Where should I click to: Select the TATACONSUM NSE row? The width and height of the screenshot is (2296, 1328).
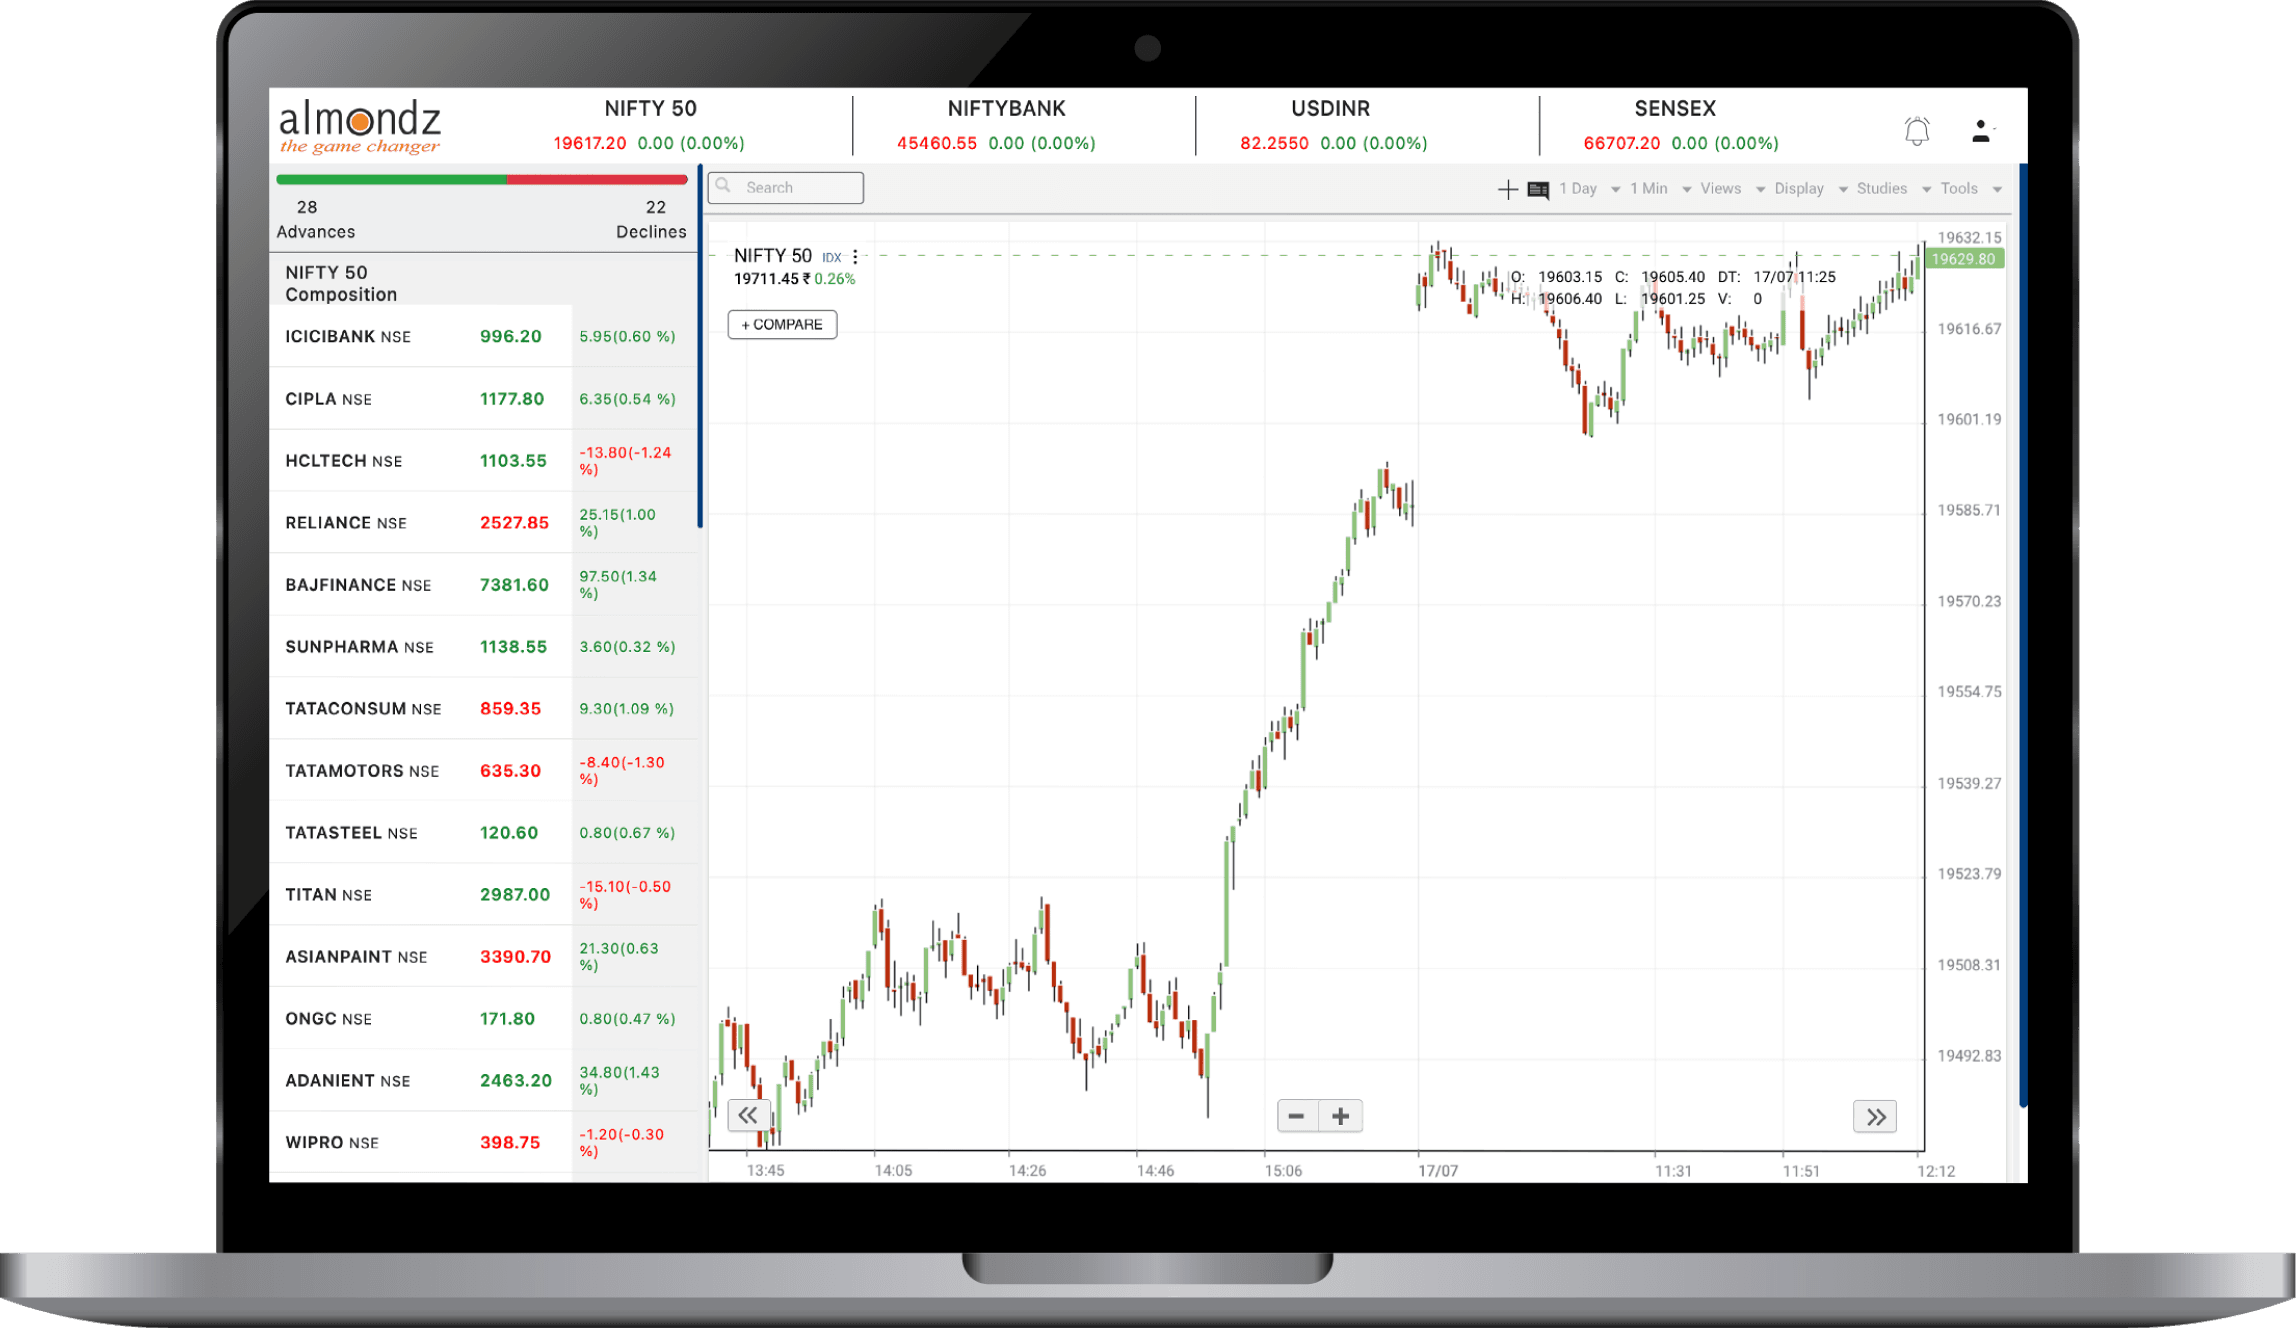tap(483, 708)
